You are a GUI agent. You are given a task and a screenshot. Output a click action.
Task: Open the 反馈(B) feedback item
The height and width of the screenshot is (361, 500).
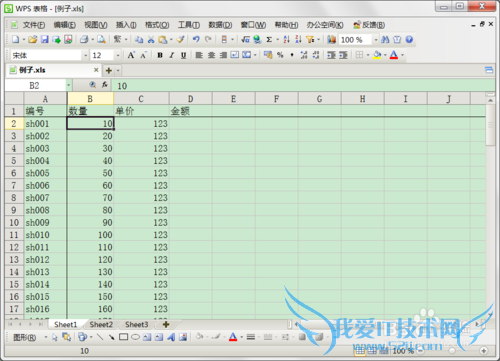pyautogui.click(x=369, y=25)
